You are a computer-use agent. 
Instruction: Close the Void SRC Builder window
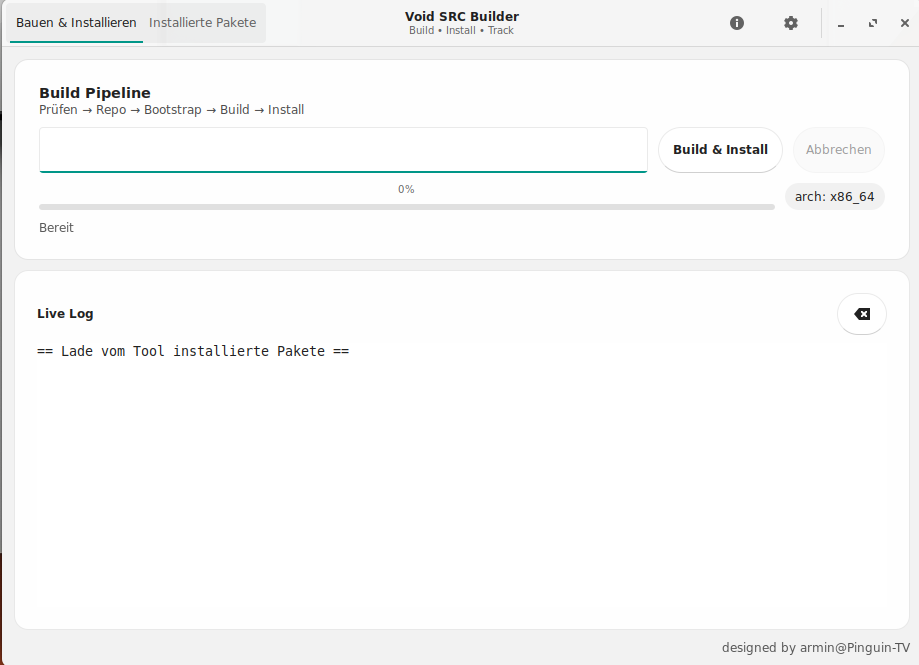point(903,24)
